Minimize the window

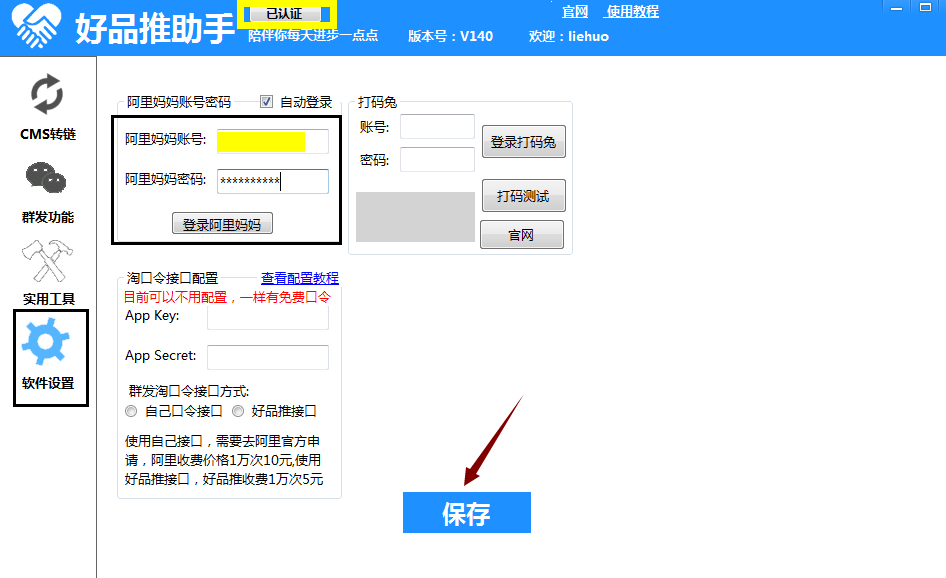click(897, 8)
